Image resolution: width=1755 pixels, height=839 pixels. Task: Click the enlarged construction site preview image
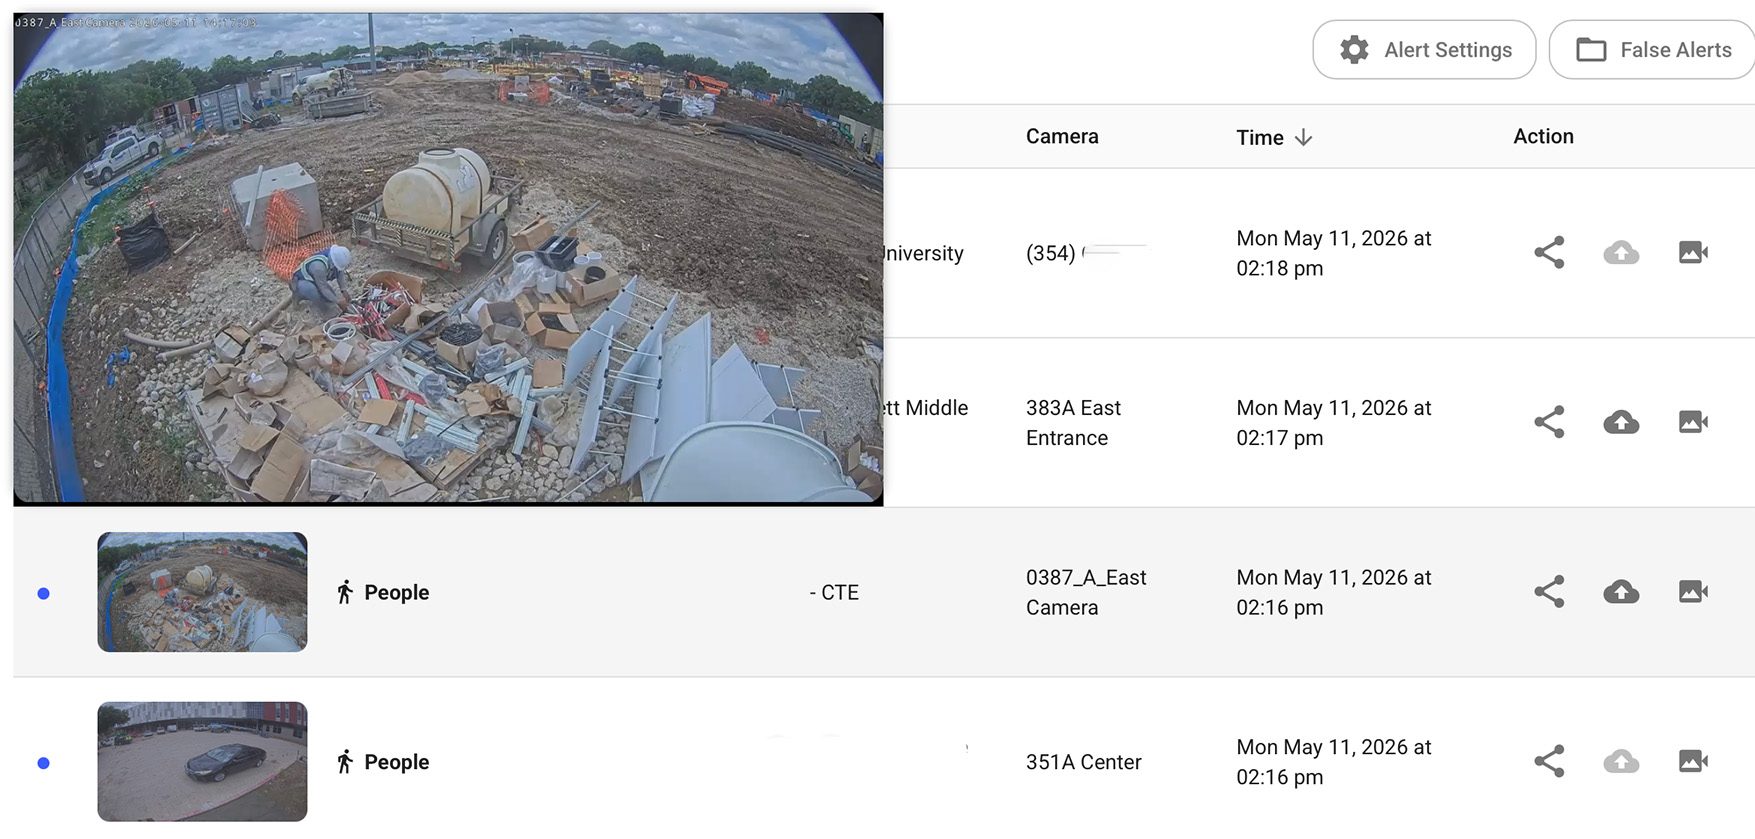pos(448,259)
